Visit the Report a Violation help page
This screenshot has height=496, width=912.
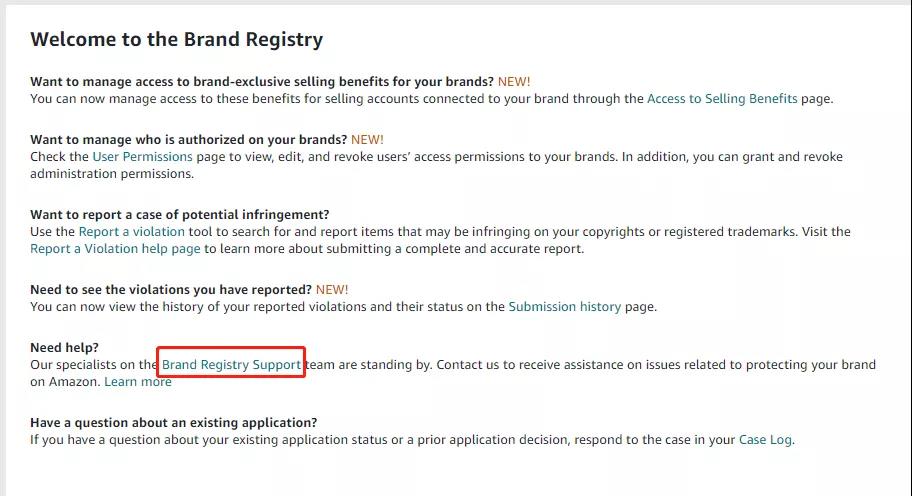115,249
